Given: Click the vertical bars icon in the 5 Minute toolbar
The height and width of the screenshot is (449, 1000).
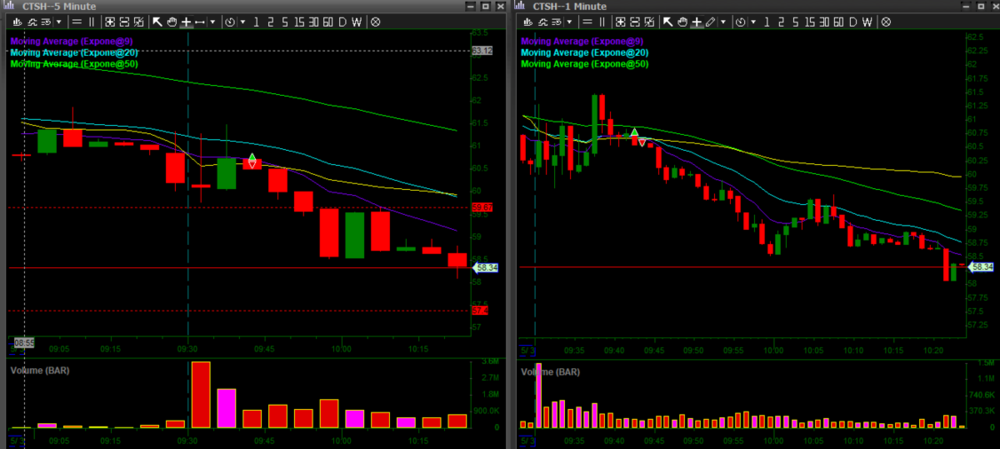Looking at the screenshot, I should click(93, 21).
